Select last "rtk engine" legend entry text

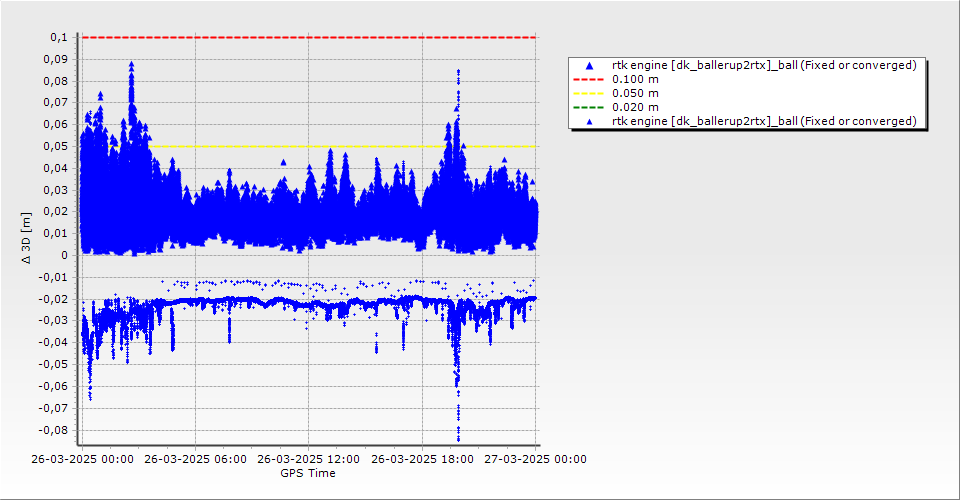click(x=764, y=121)
